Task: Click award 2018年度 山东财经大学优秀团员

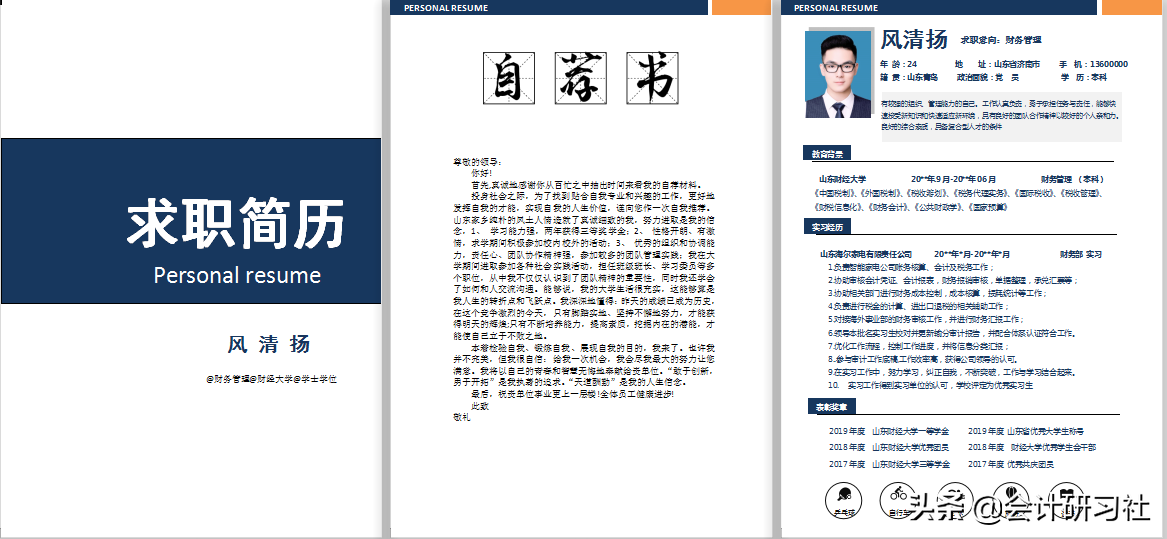Action: (889, 447)
